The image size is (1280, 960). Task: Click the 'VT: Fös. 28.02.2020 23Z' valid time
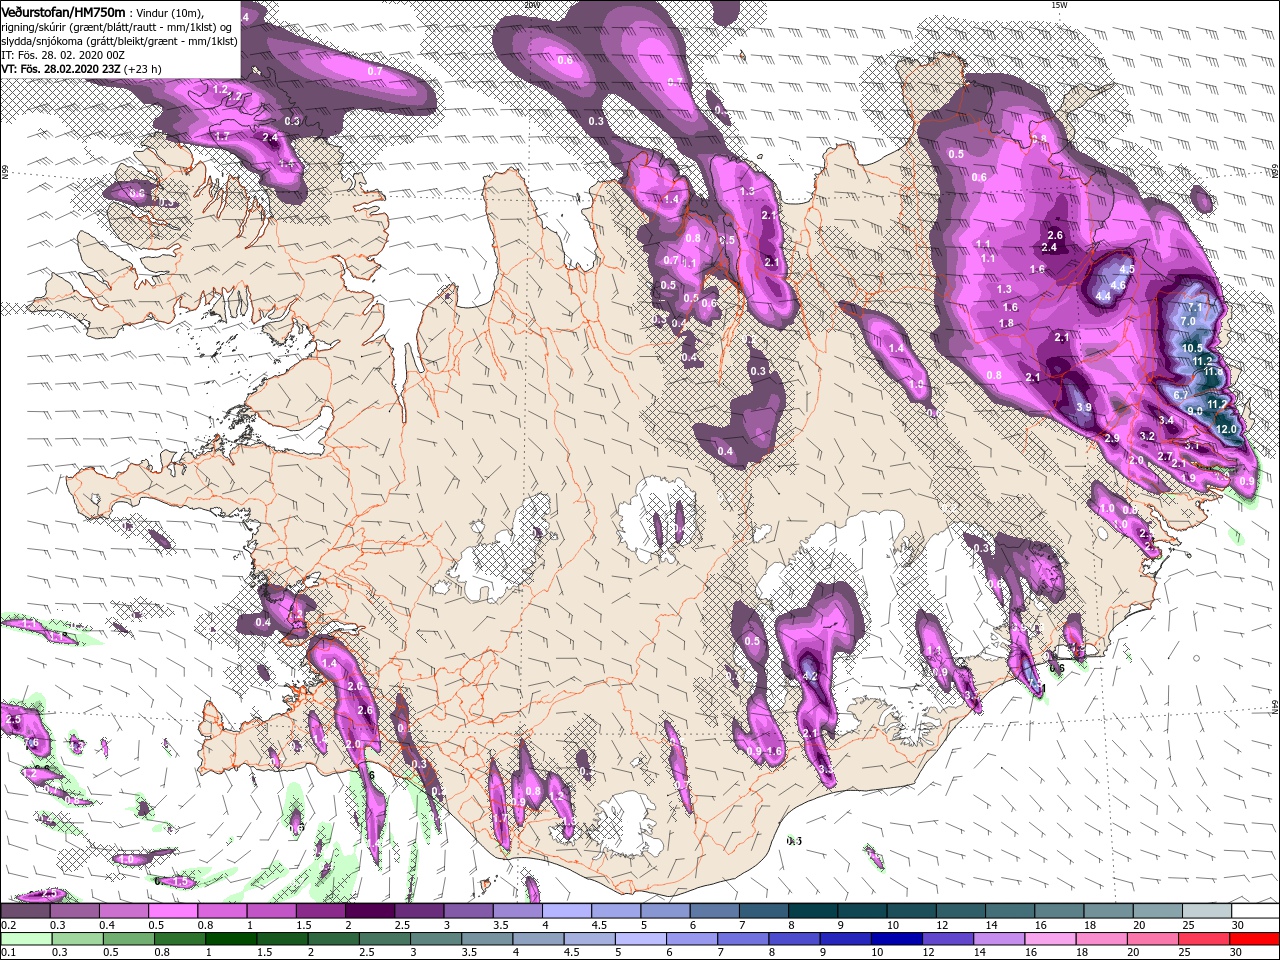[x=60, y=69]
